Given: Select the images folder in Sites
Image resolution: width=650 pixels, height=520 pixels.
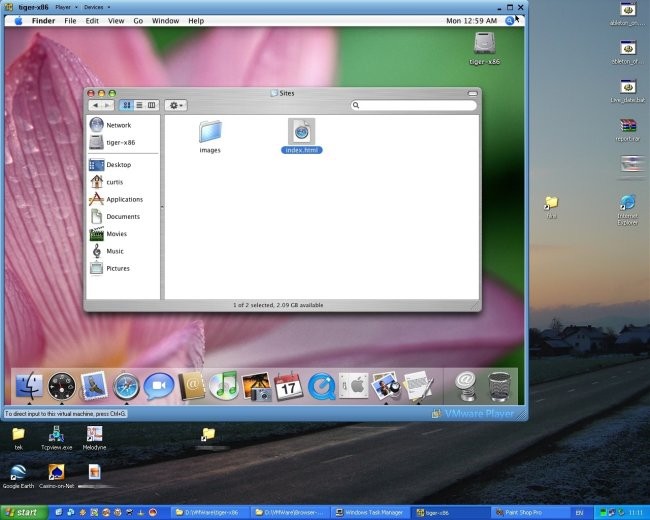Looking at the screenshot, I should pos(210,137).
